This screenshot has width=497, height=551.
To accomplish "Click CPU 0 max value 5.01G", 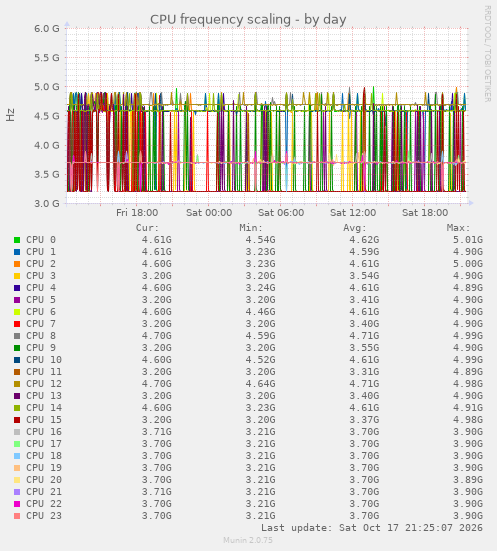I will pyautogui.click(x=468, y=240).
